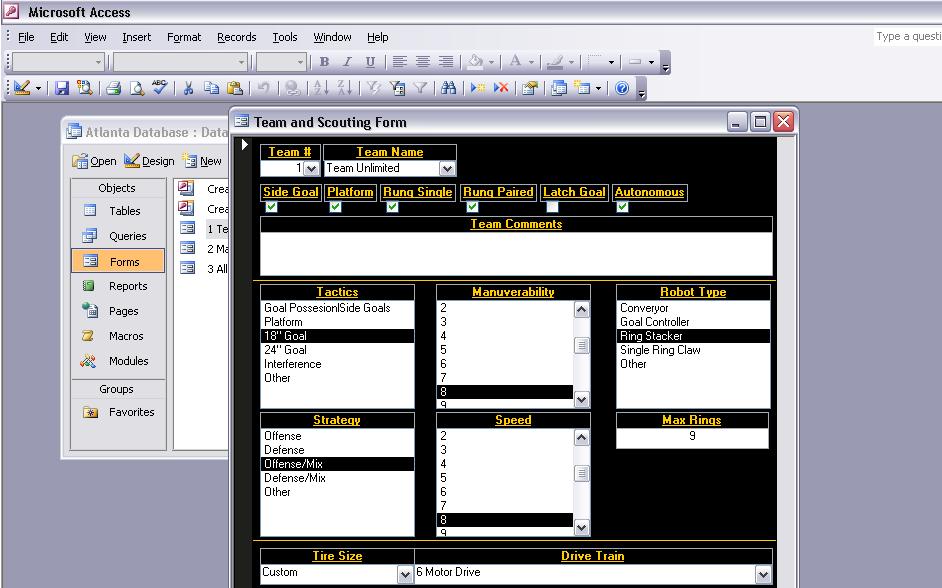Click the Fill/Back Color bucket swatch
The width and height of the screenshot is (942, 588).
click(476, 61)
